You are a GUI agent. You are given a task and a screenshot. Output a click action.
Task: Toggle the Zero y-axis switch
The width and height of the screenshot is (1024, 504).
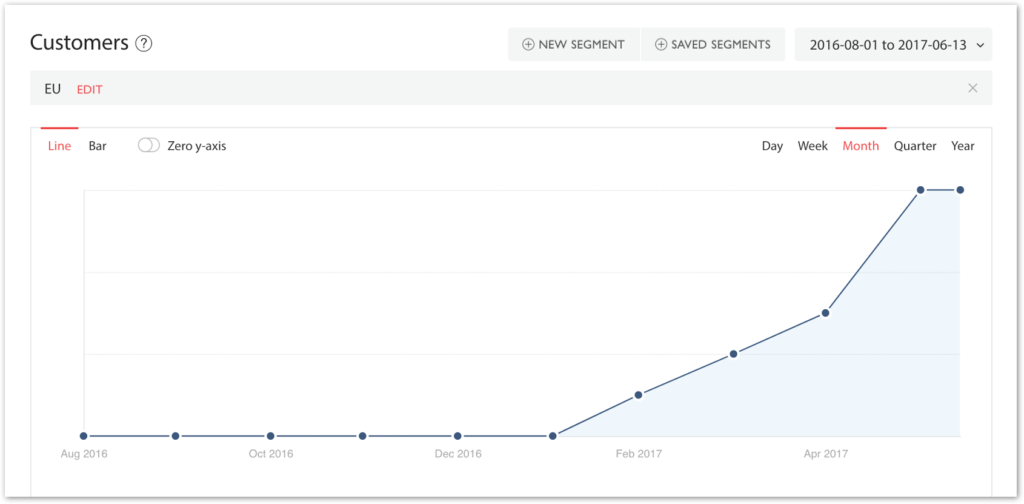point(149,146)
